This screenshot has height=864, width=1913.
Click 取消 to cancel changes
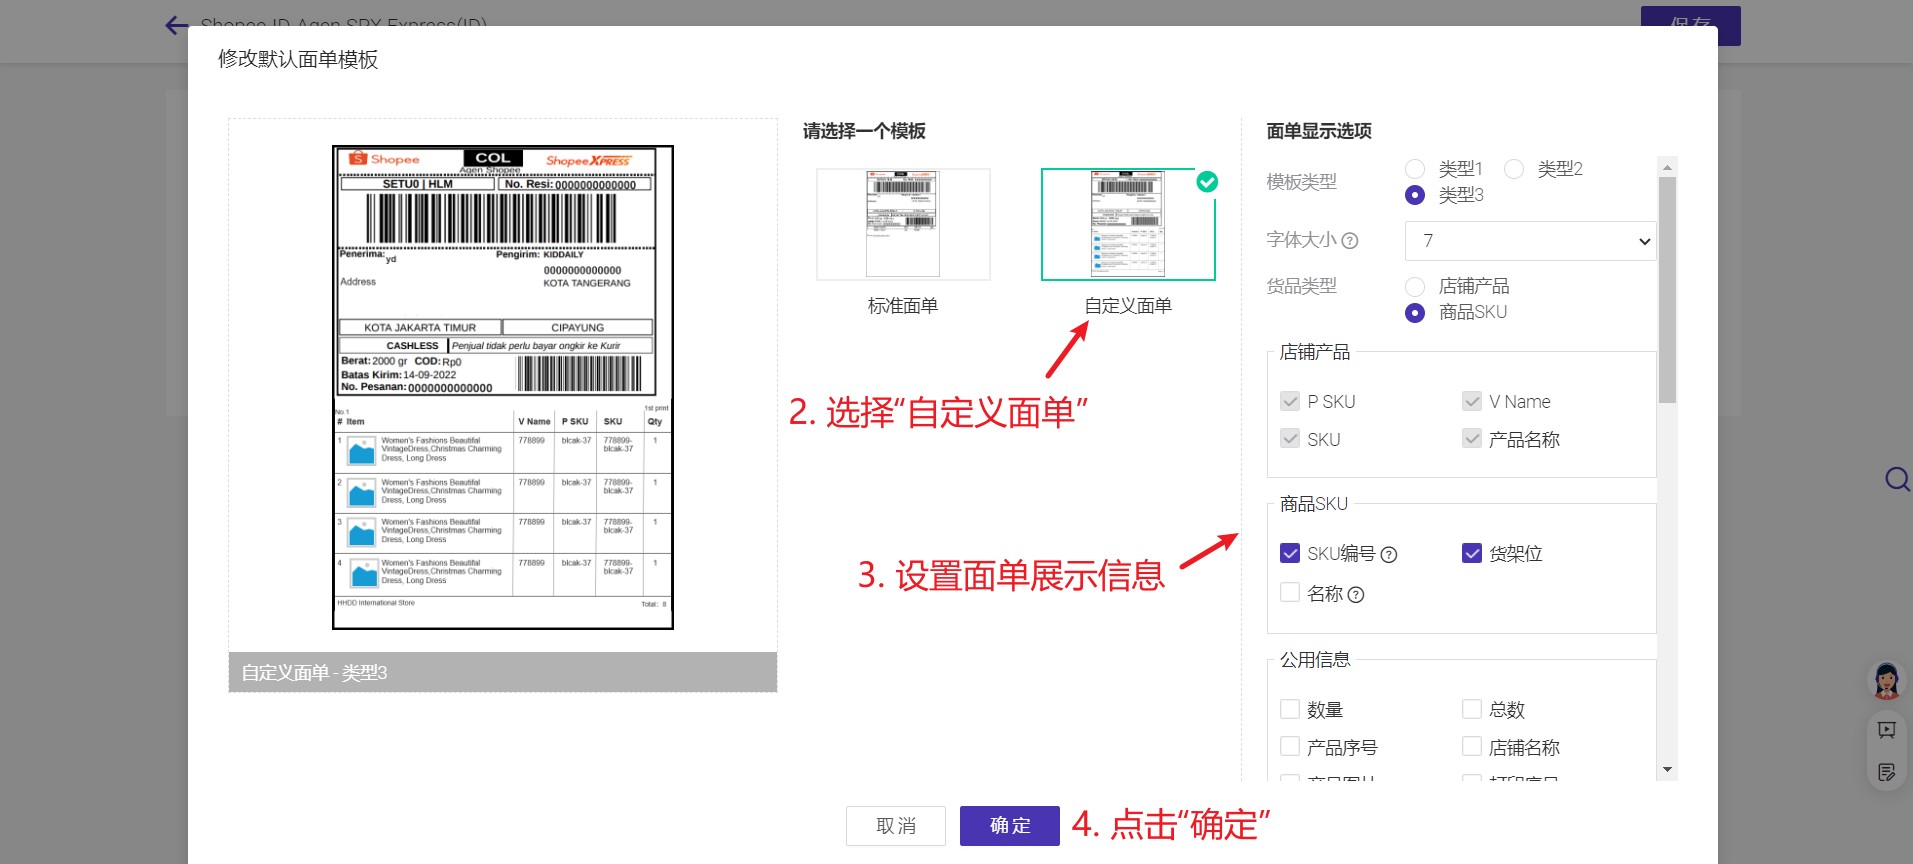pyautogui.click(x=896, y=826)
